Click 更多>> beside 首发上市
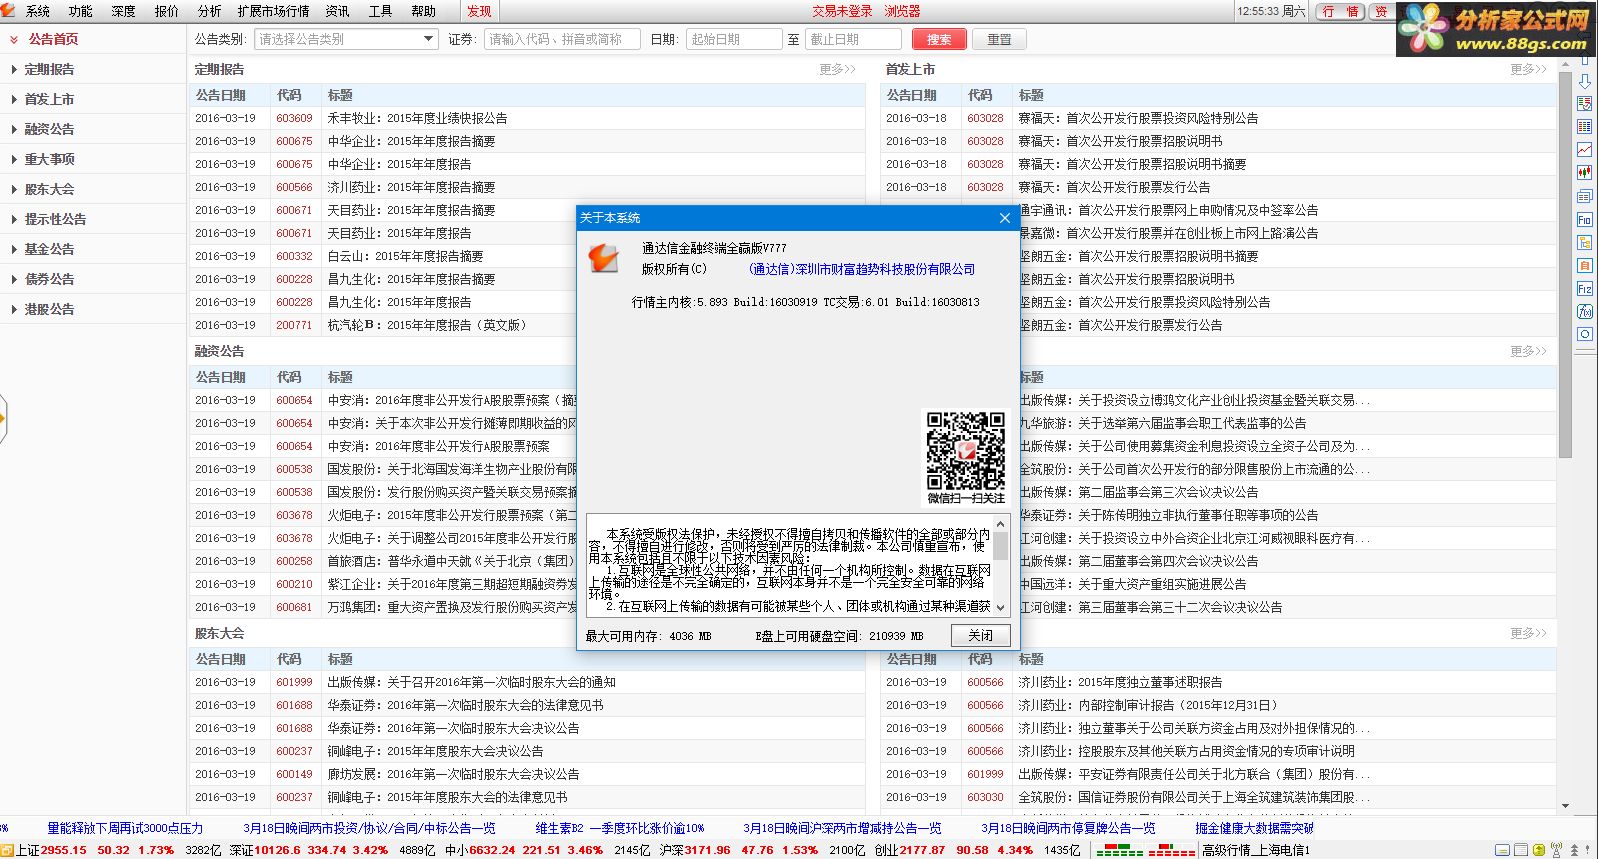 (1528, 69)
